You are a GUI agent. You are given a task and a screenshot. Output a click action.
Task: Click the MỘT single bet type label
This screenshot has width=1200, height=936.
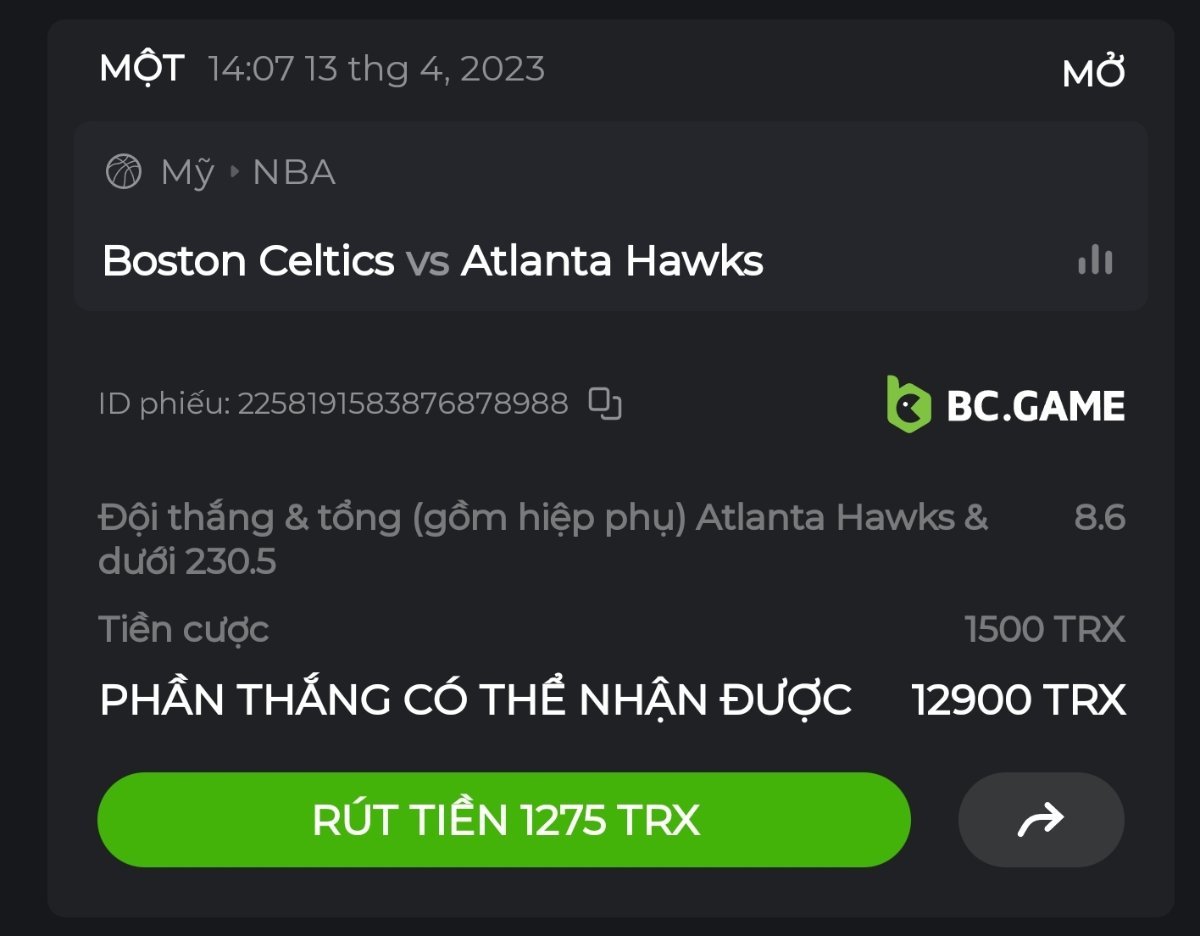pos(142,69)
